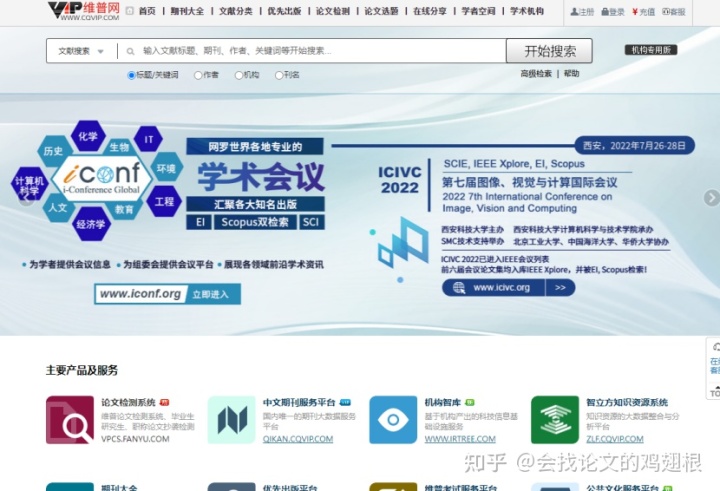The height and width of the screenshot is (491, 720).
Task: Click the 工程 hexagon in banner
Action: click(x=164, y=202)
